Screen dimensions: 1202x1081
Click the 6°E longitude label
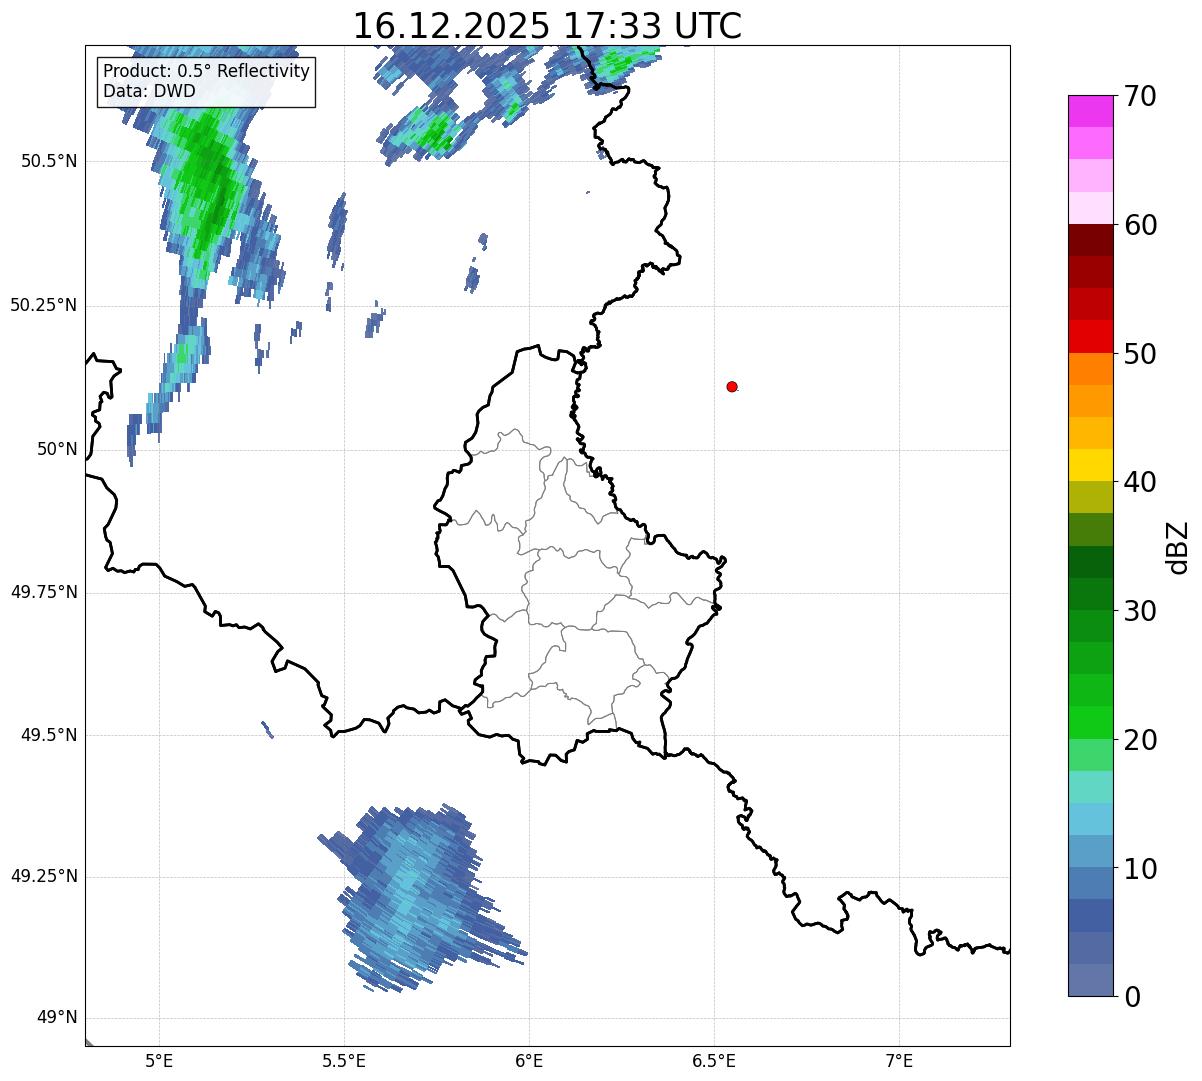point(529,1061)
